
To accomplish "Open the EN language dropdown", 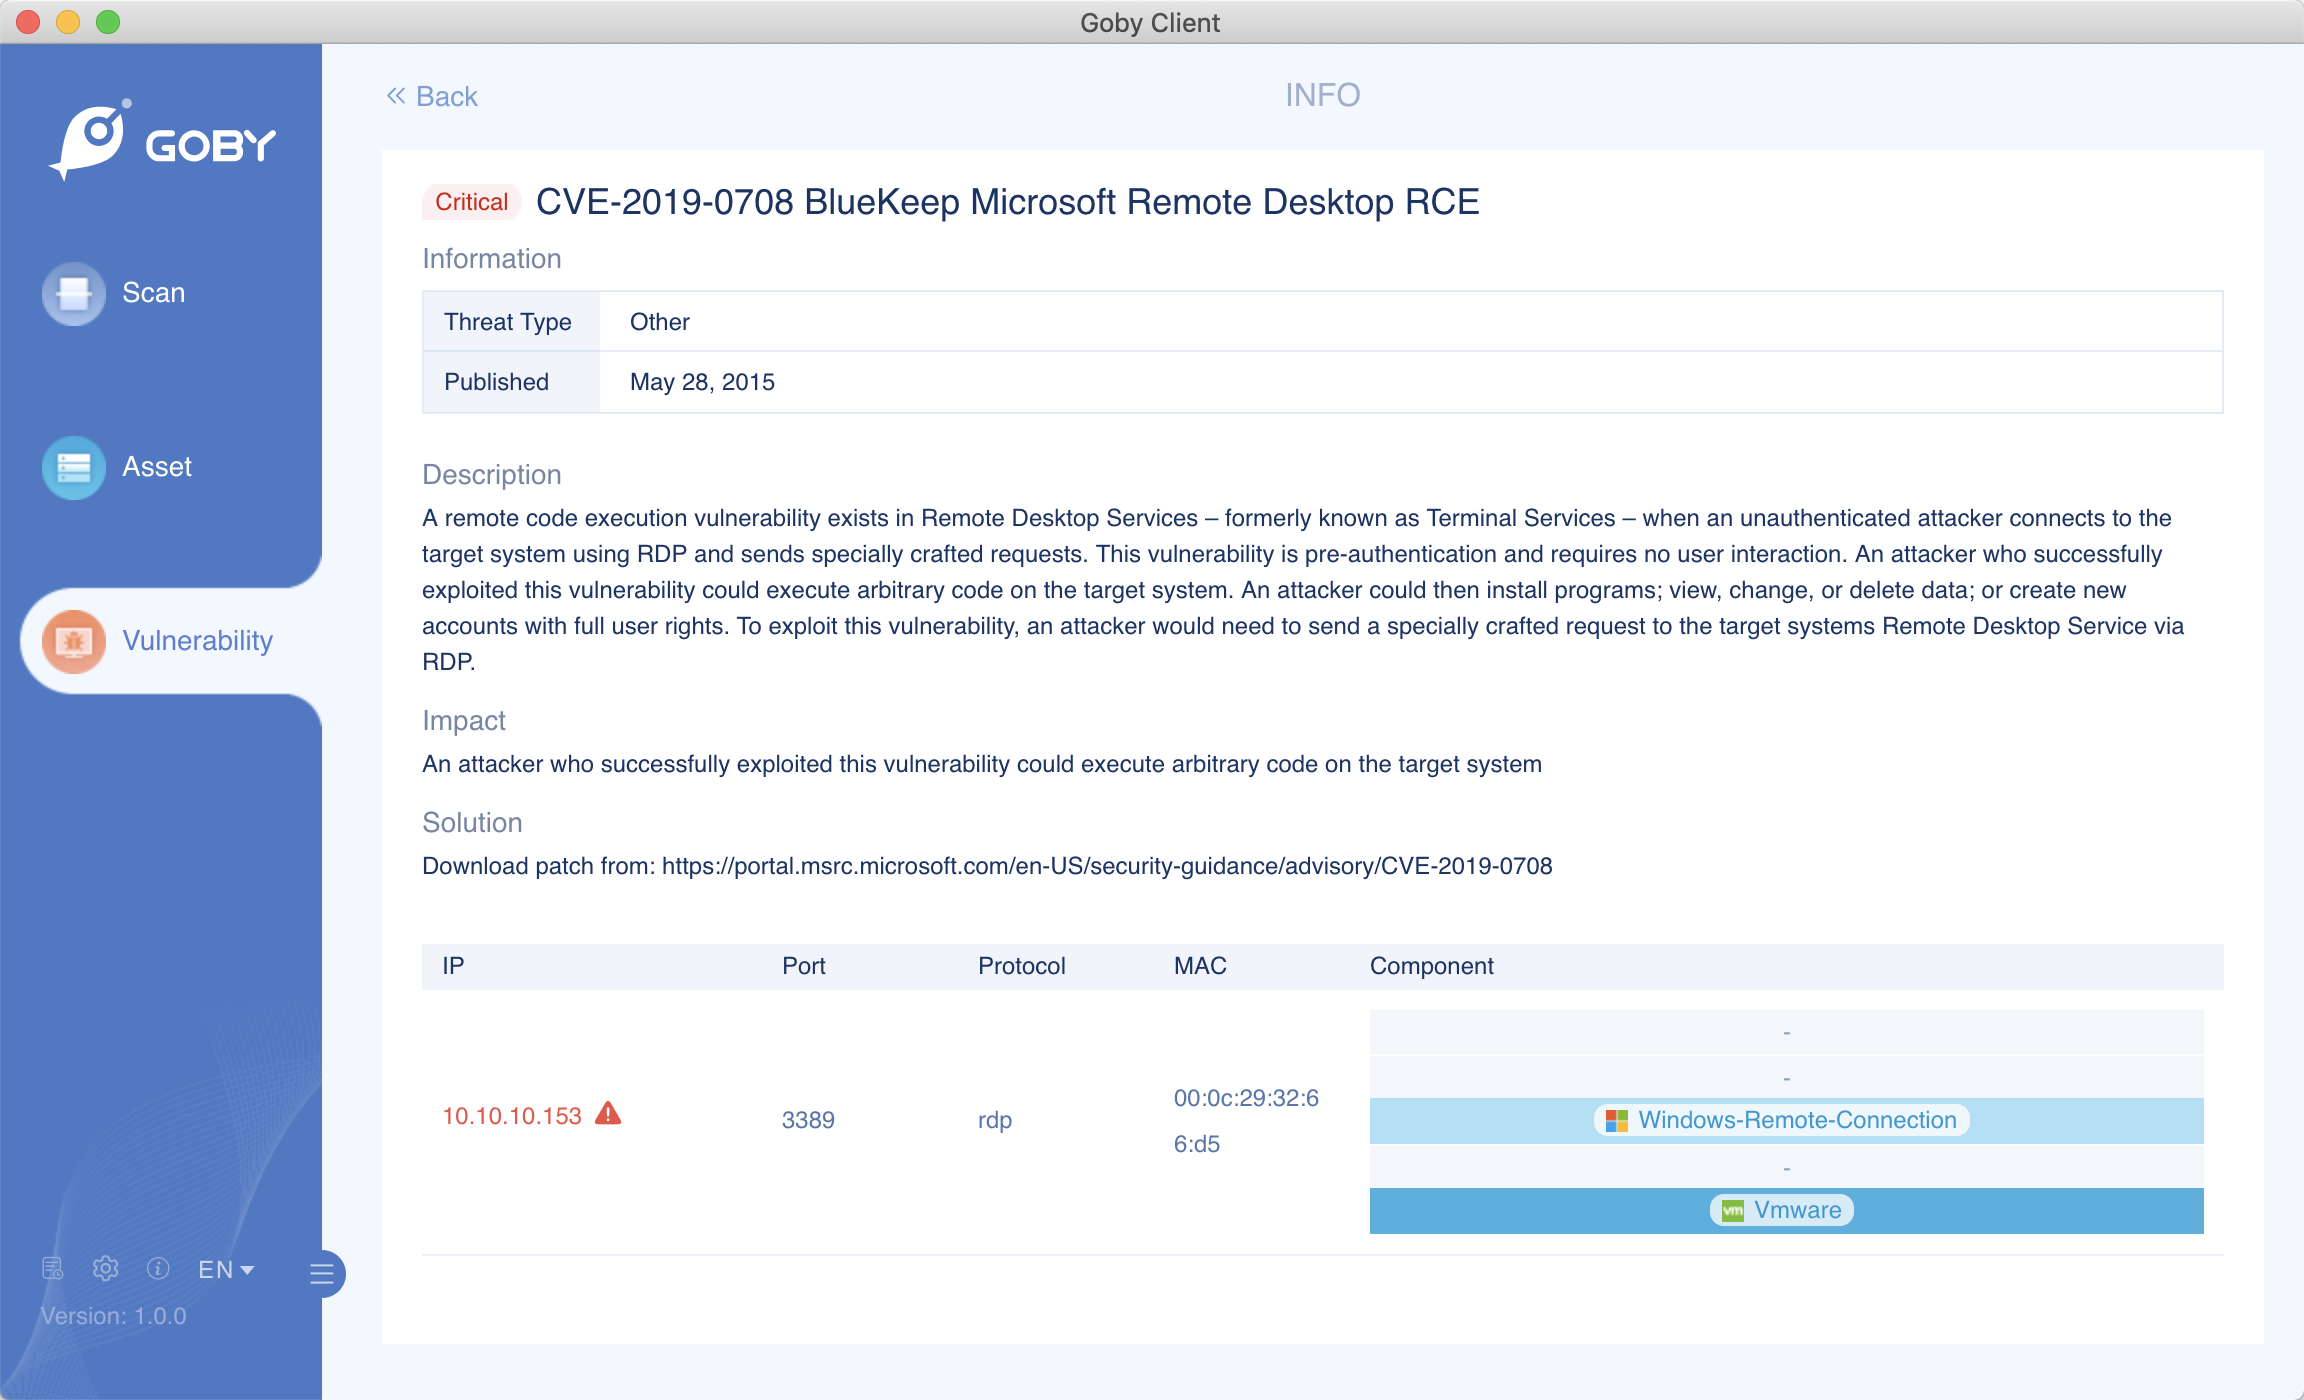I will [226, 1269].
